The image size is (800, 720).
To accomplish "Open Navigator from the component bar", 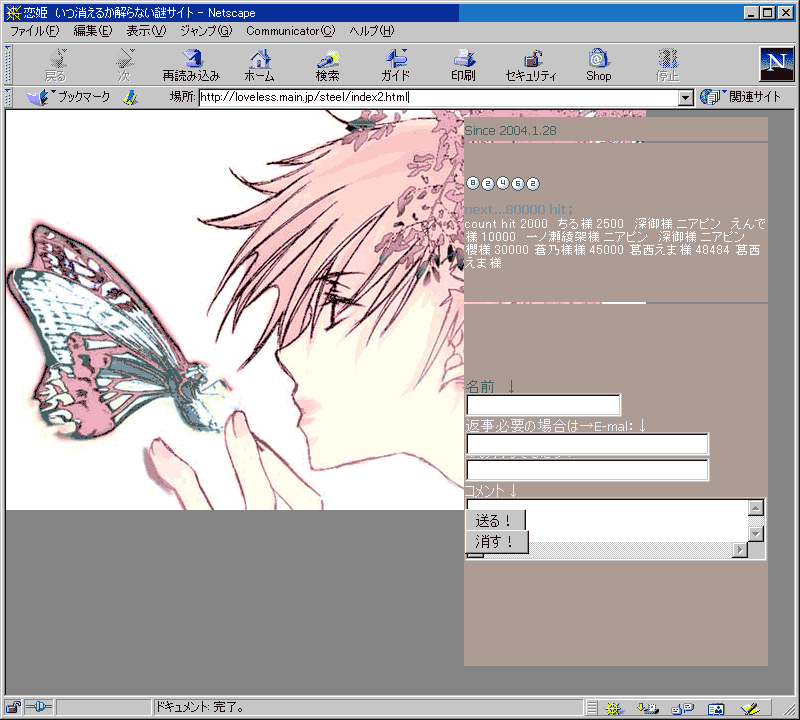I will [x=614, y=708].
